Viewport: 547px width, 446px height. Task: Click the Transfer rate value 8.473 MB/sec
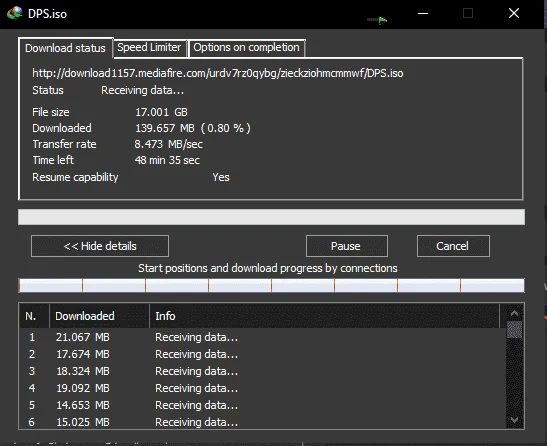(x=168, y=144)
